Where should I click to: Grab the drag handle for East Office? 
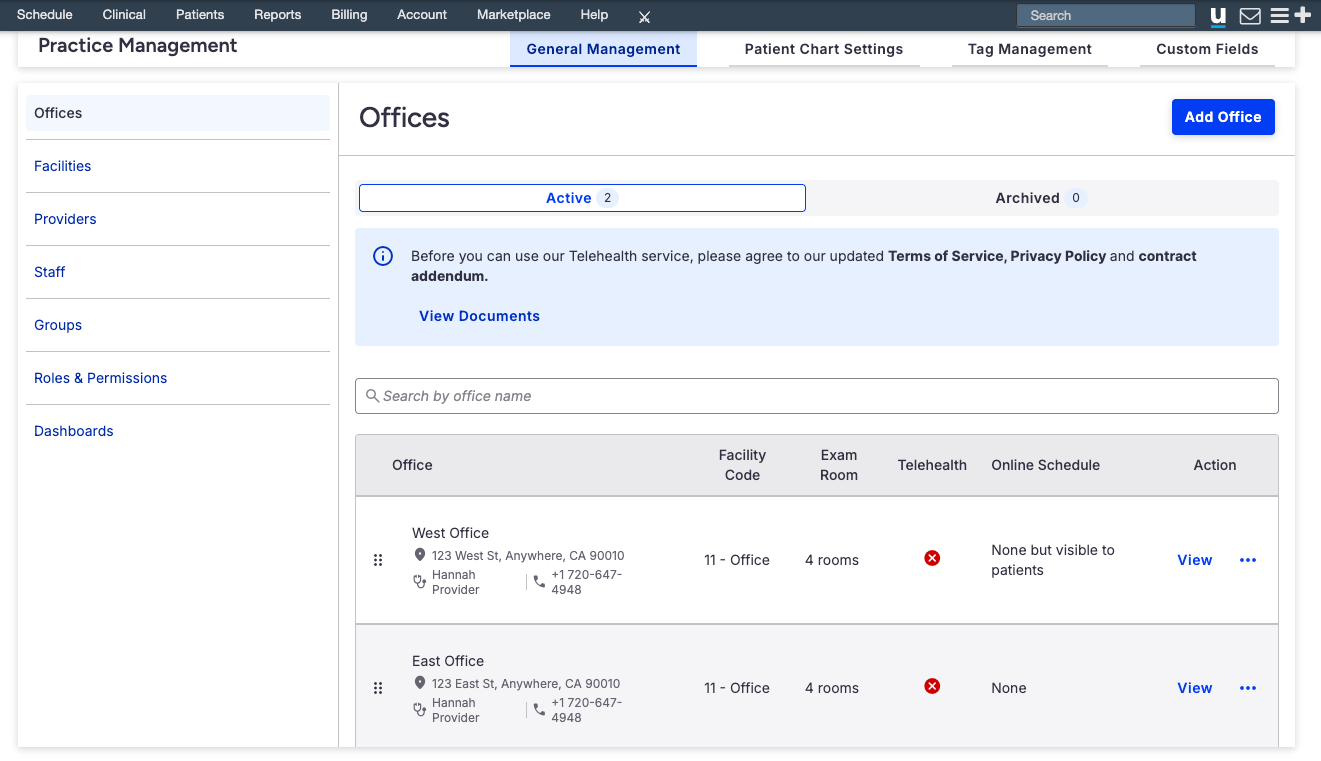tap(378, 688)
